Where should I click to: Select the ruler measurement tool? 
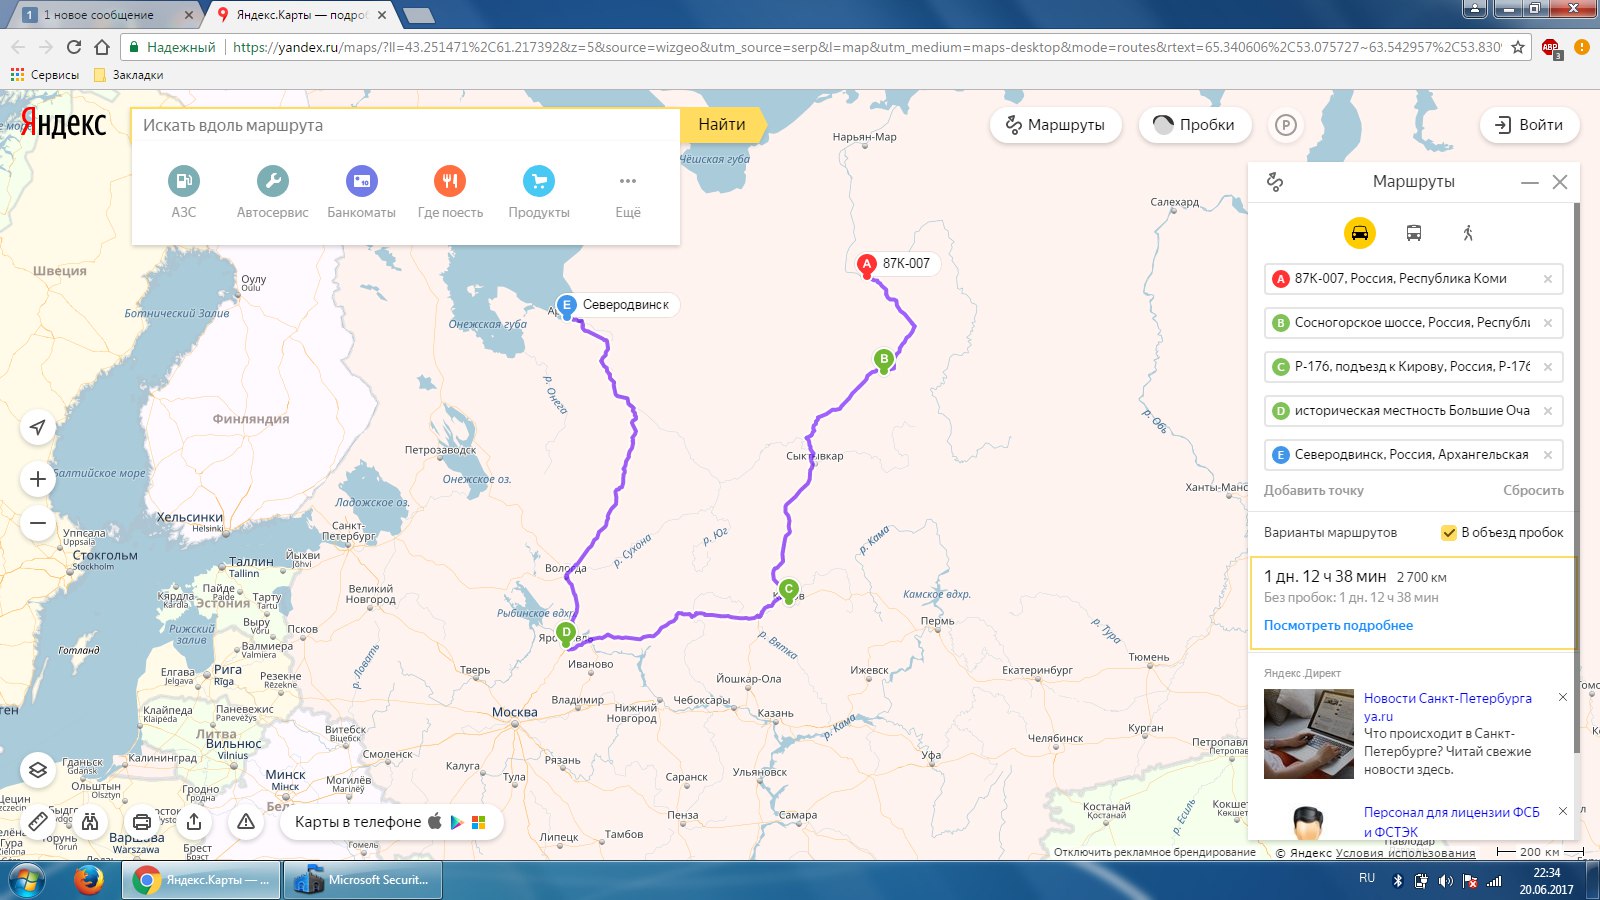click(38, 822)
